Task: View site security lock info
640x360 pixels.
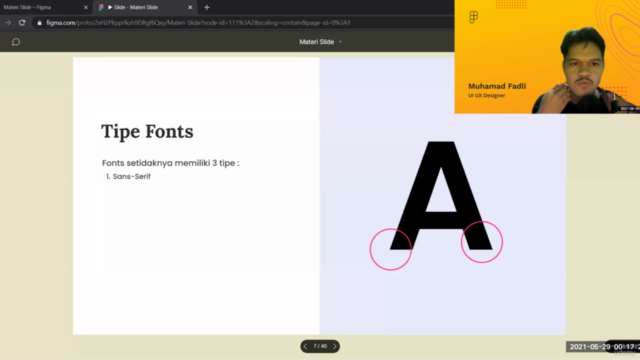Action: (40, 23)
